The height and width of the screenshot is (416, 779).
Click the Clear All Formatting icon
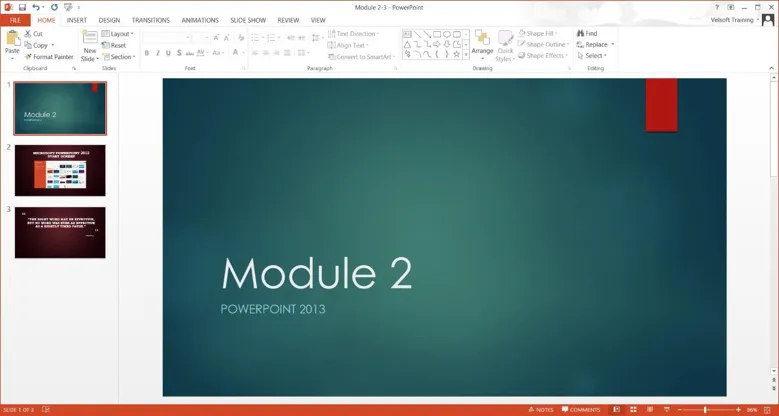click(241, 37)
